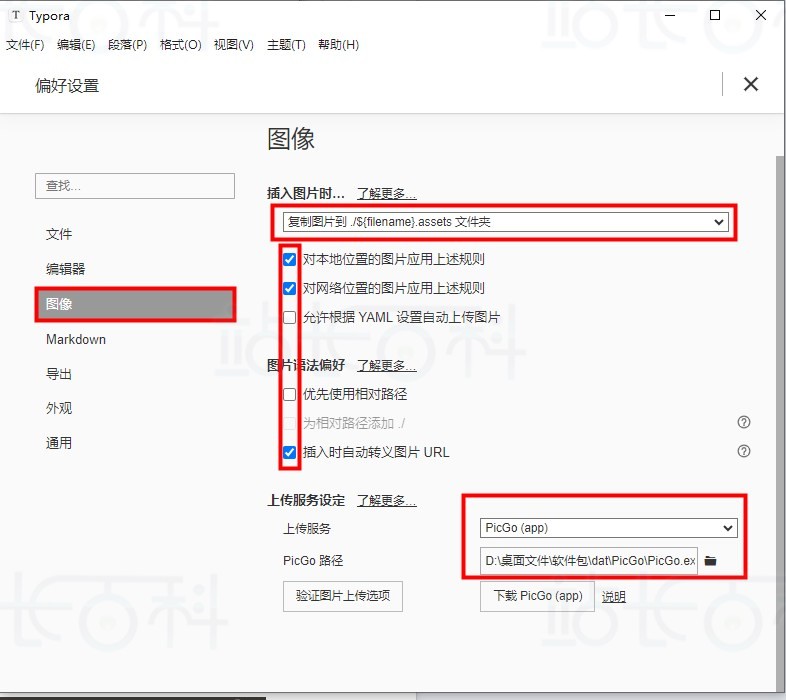Toggle 插入时自动转义图片 URL checkbox

click(x=289, y=452)
